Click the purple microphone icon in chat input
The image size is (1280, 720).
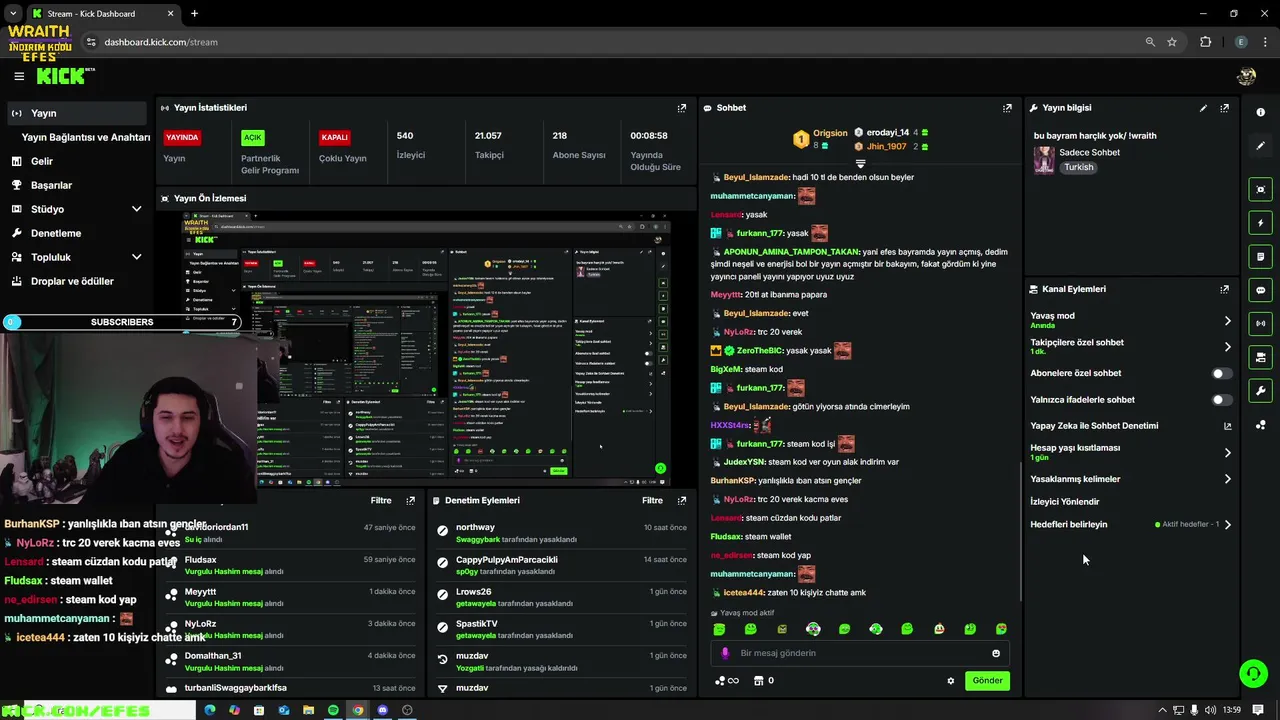click(x=726, y=653)
